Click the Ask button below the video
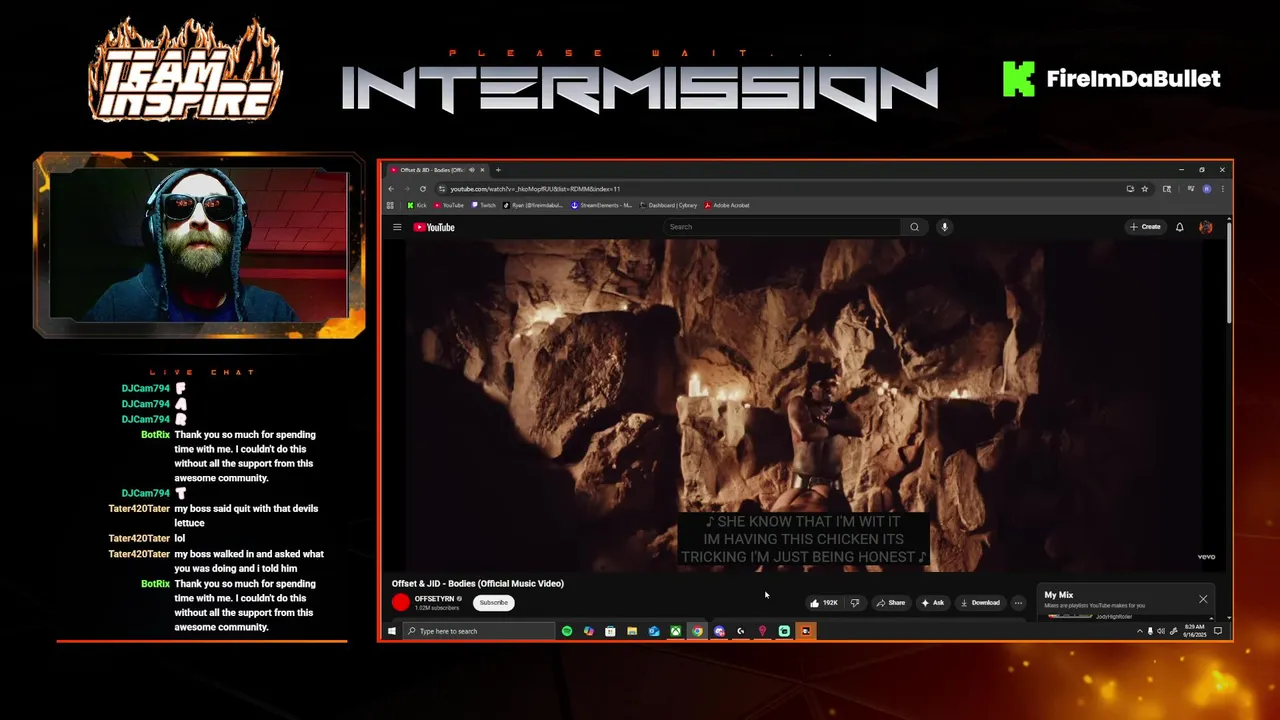The height and width of the screenshot is (720, 1280). point(933,603)
